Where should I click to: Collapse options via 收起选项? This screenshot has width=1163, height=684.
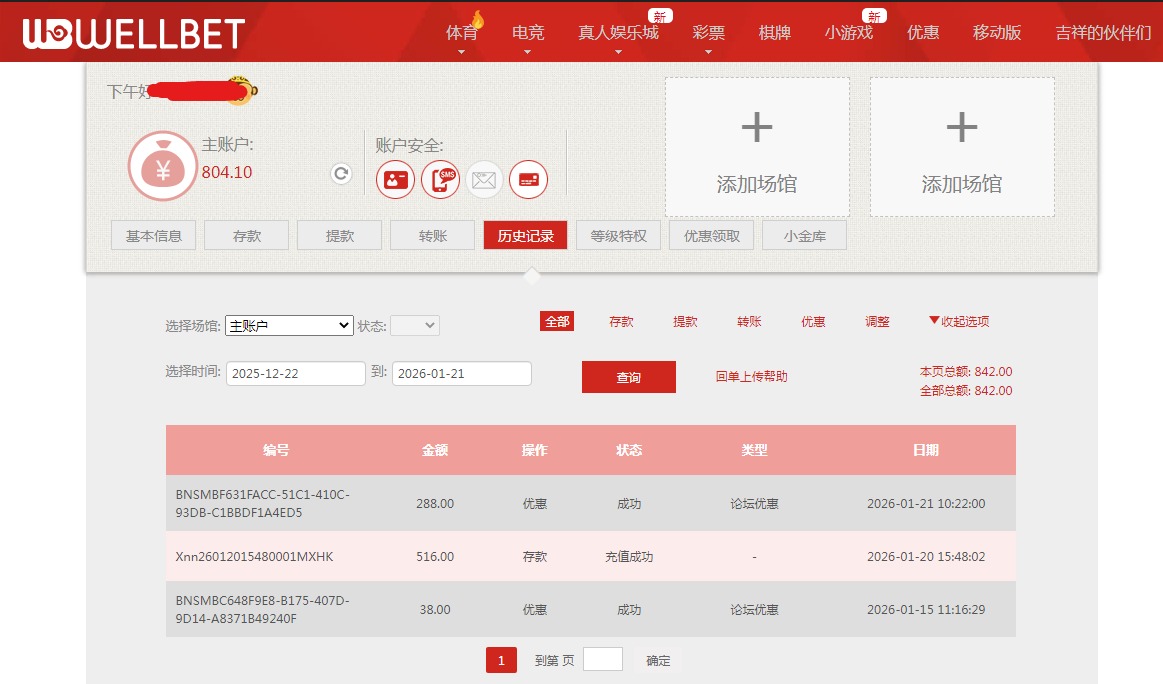tap(959, 322)
